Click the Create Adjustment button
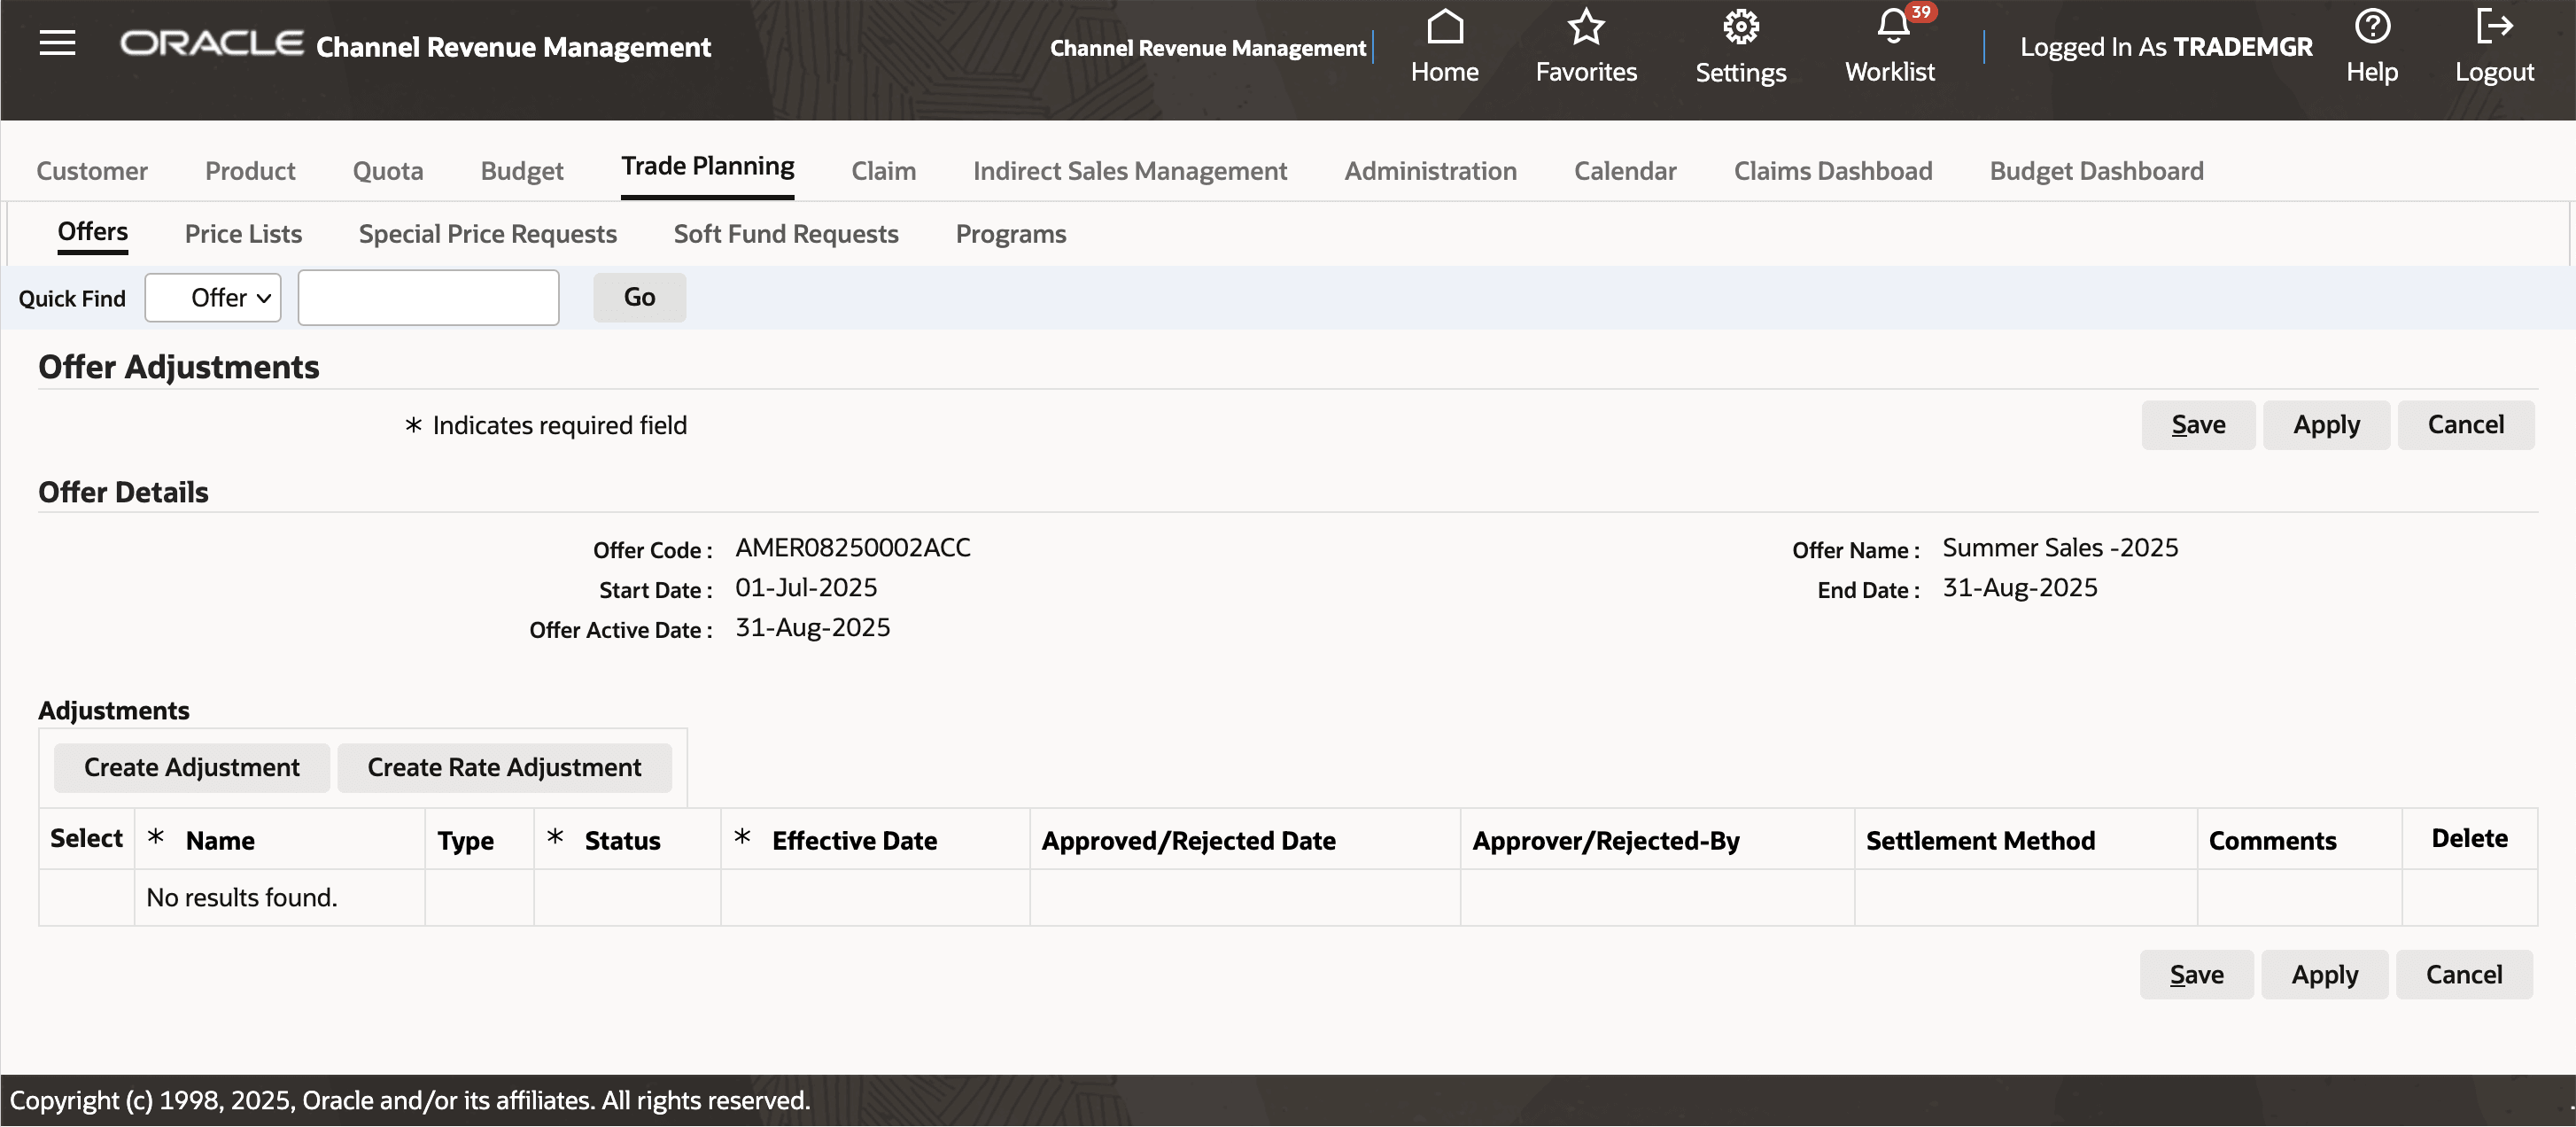The image size is (2576, 1127). click(x=191, y=767)
